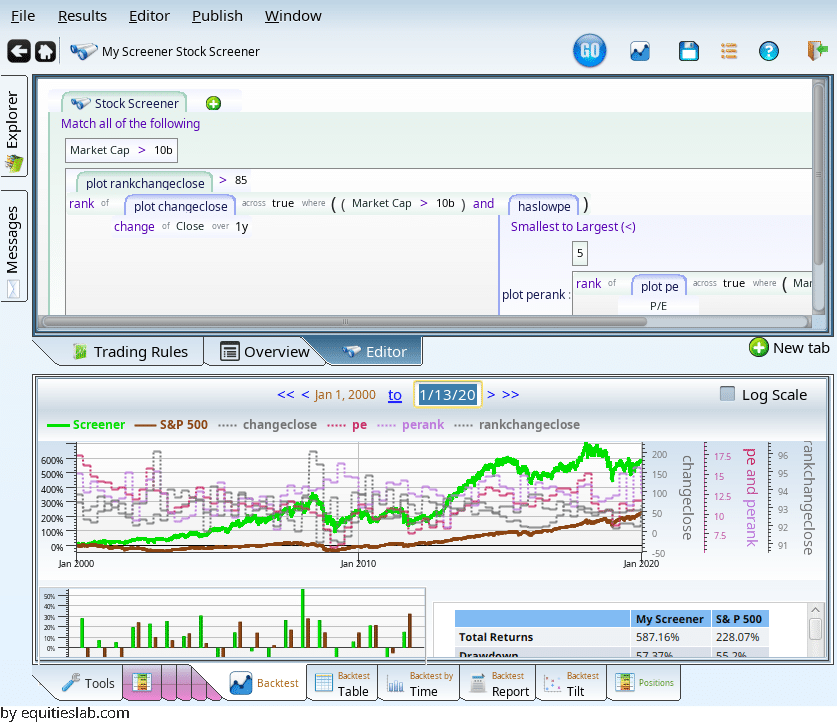The image size is (837, 722).
Task: Toggle the S&P 500 legend series
Action: [x=171, y=425]
